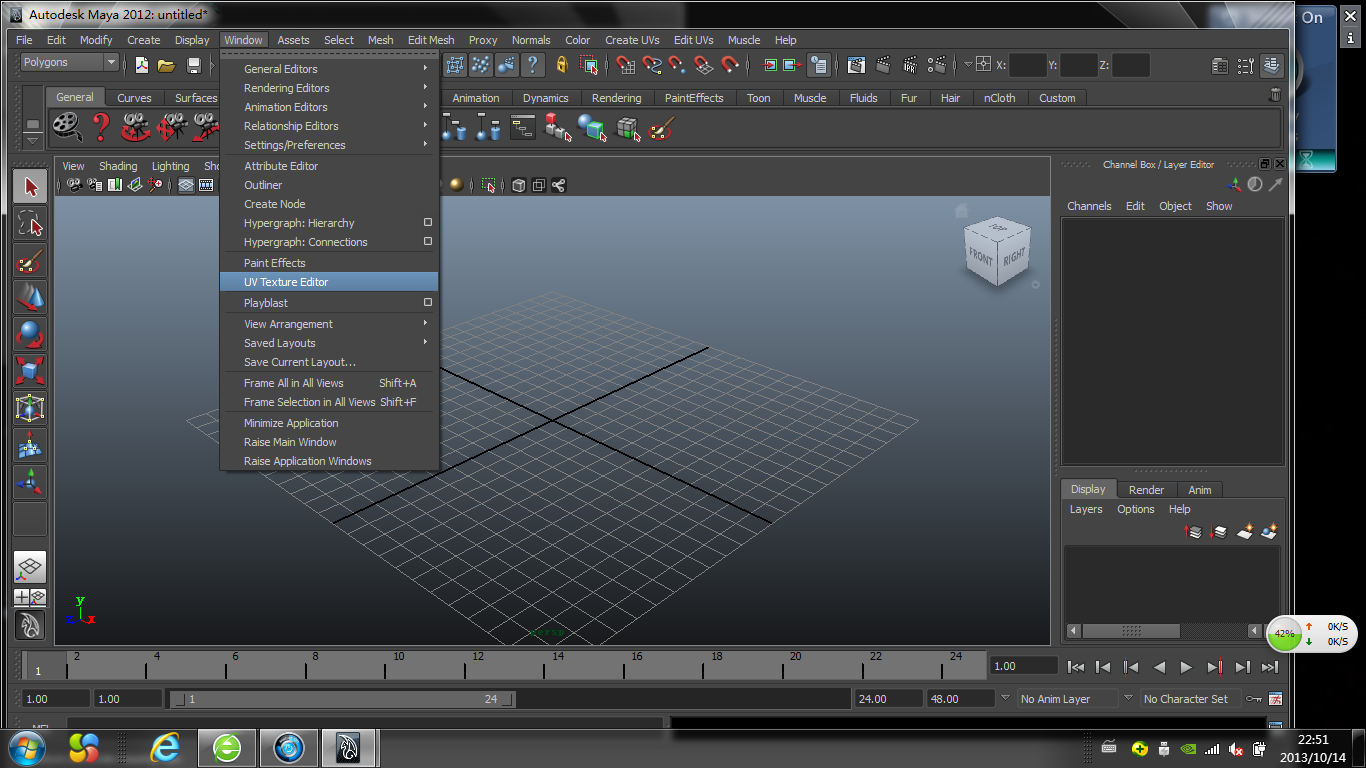Select the arrow Select tool in toolbox
This screenshot has height=768, width=1366.
click(x=30, y=187)
